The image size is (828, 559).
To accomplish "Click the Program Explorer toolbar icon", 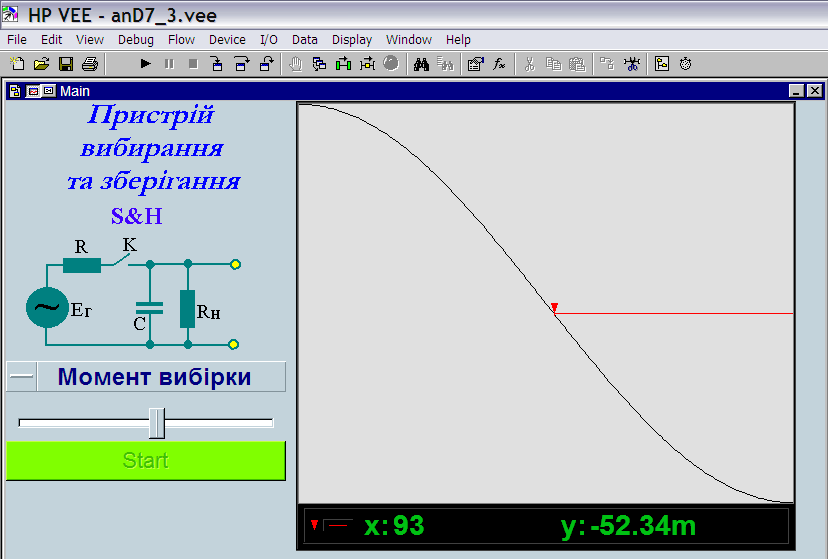I will (662, 64).
